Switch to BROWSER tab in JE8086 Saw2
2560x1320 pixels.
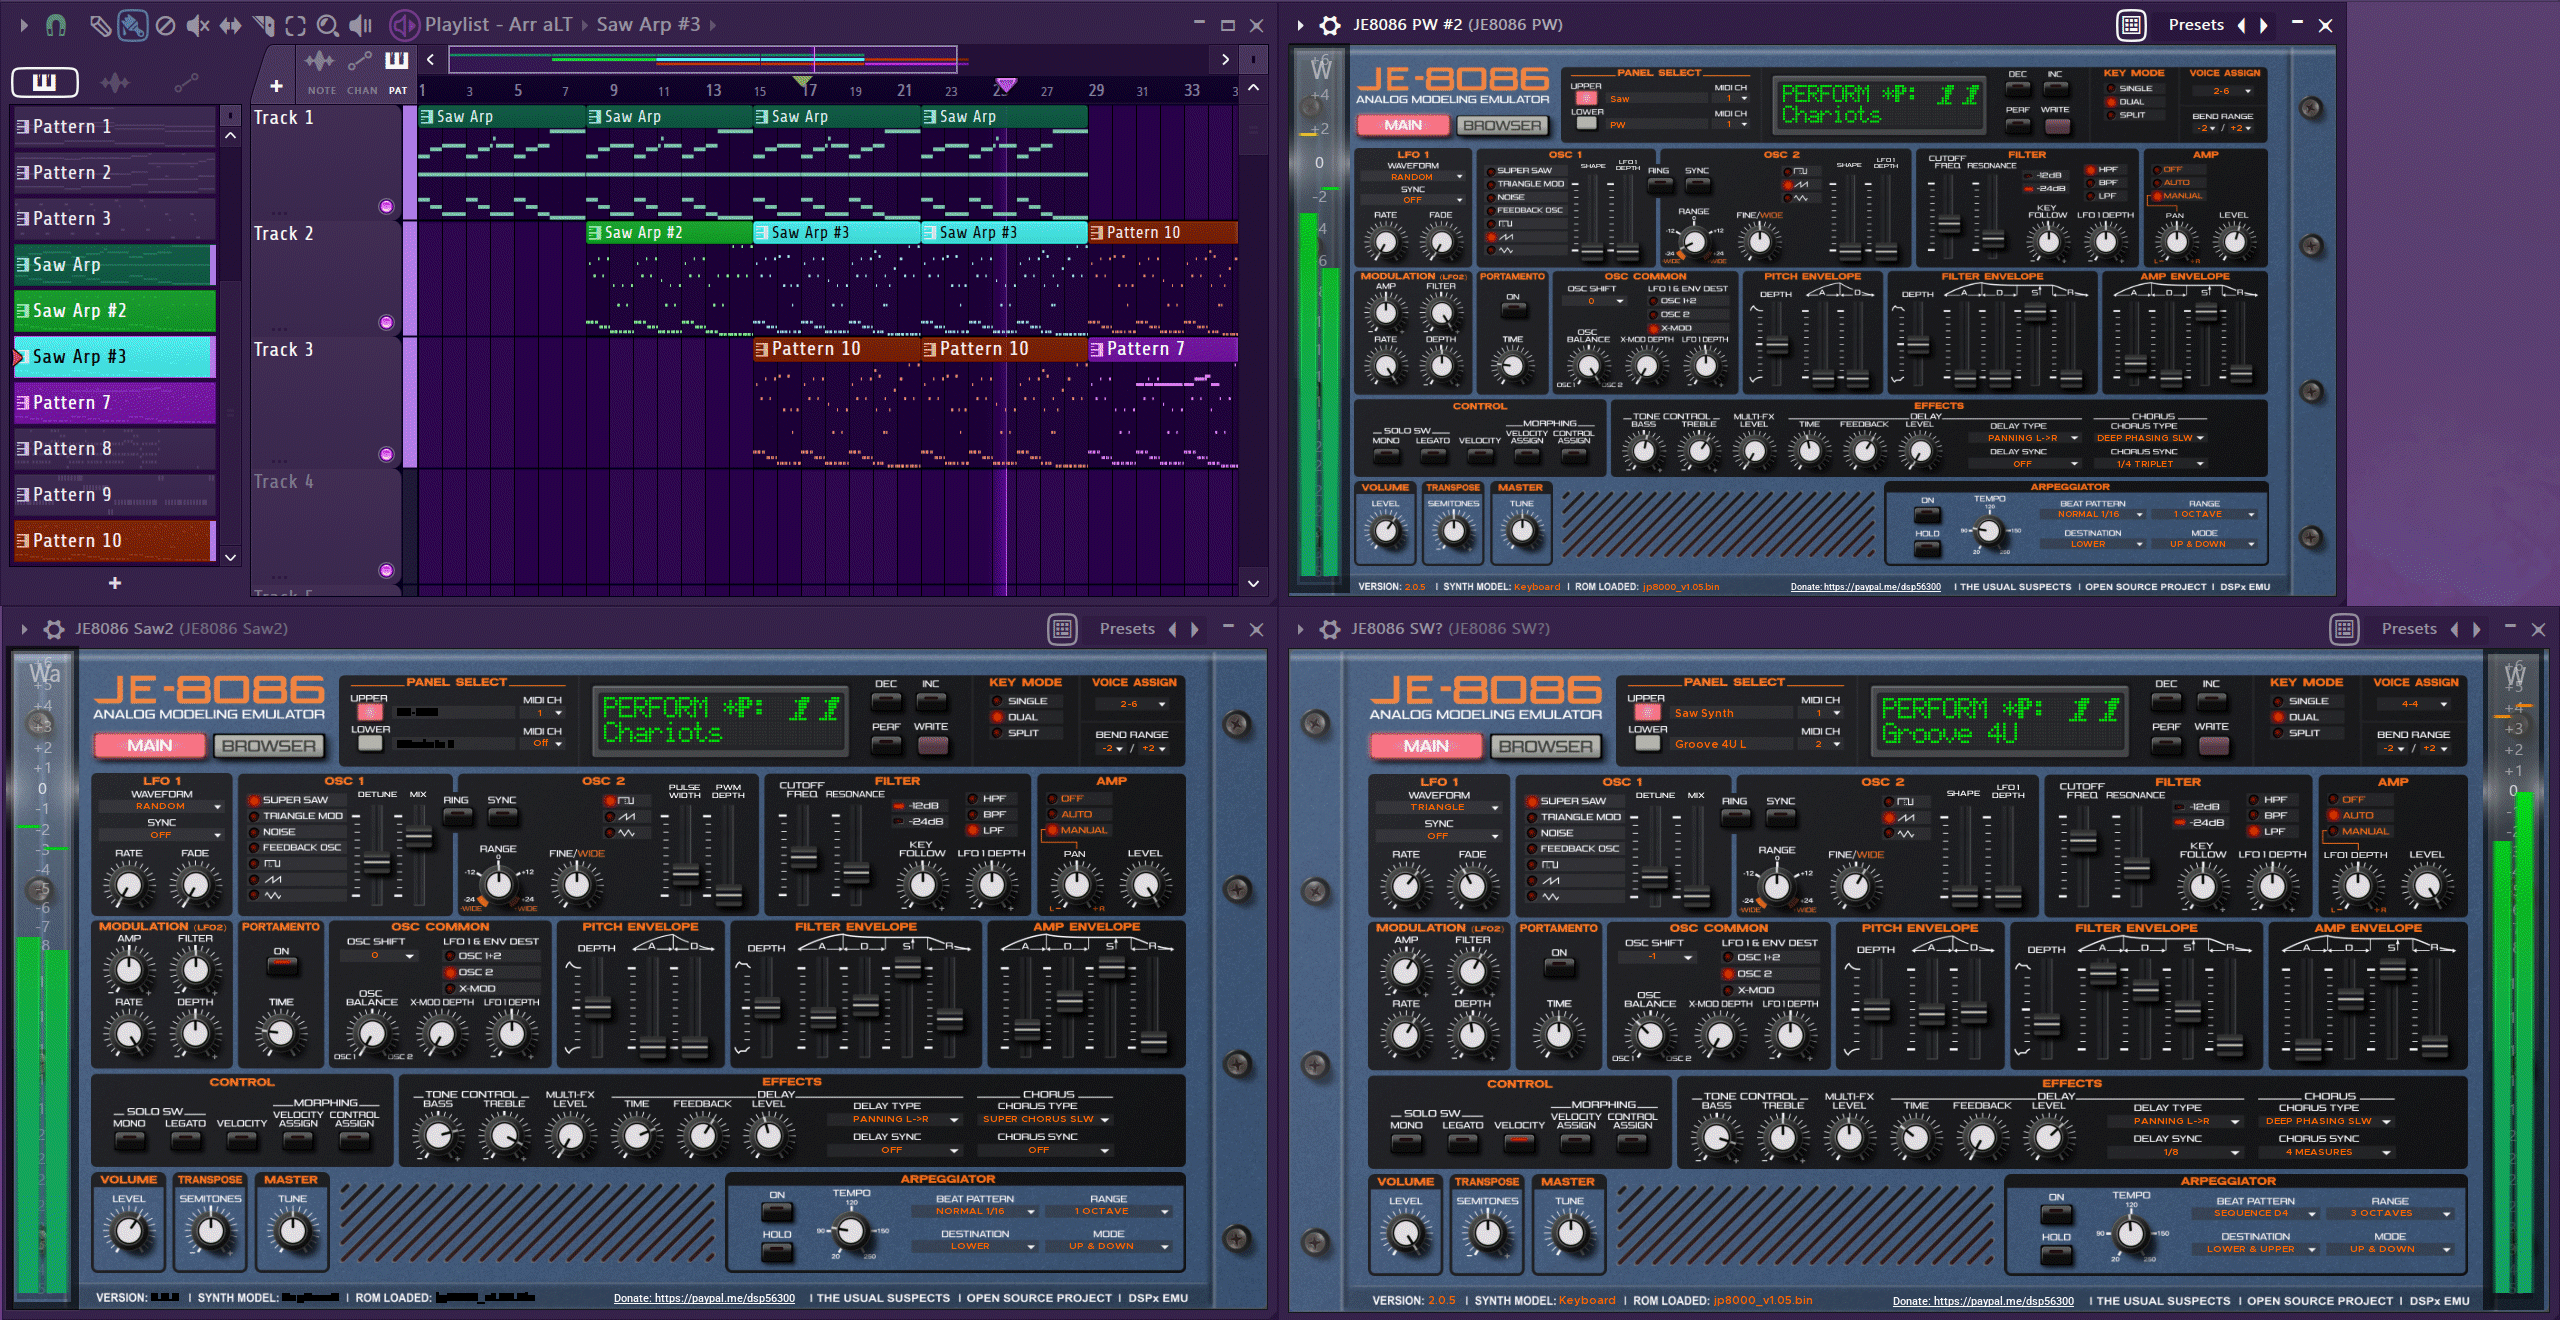click(268, 745)
